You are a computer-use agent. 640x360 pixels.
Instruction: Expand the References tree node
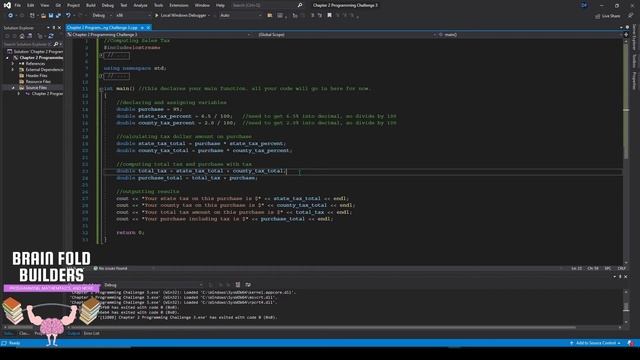coord(13,64)
